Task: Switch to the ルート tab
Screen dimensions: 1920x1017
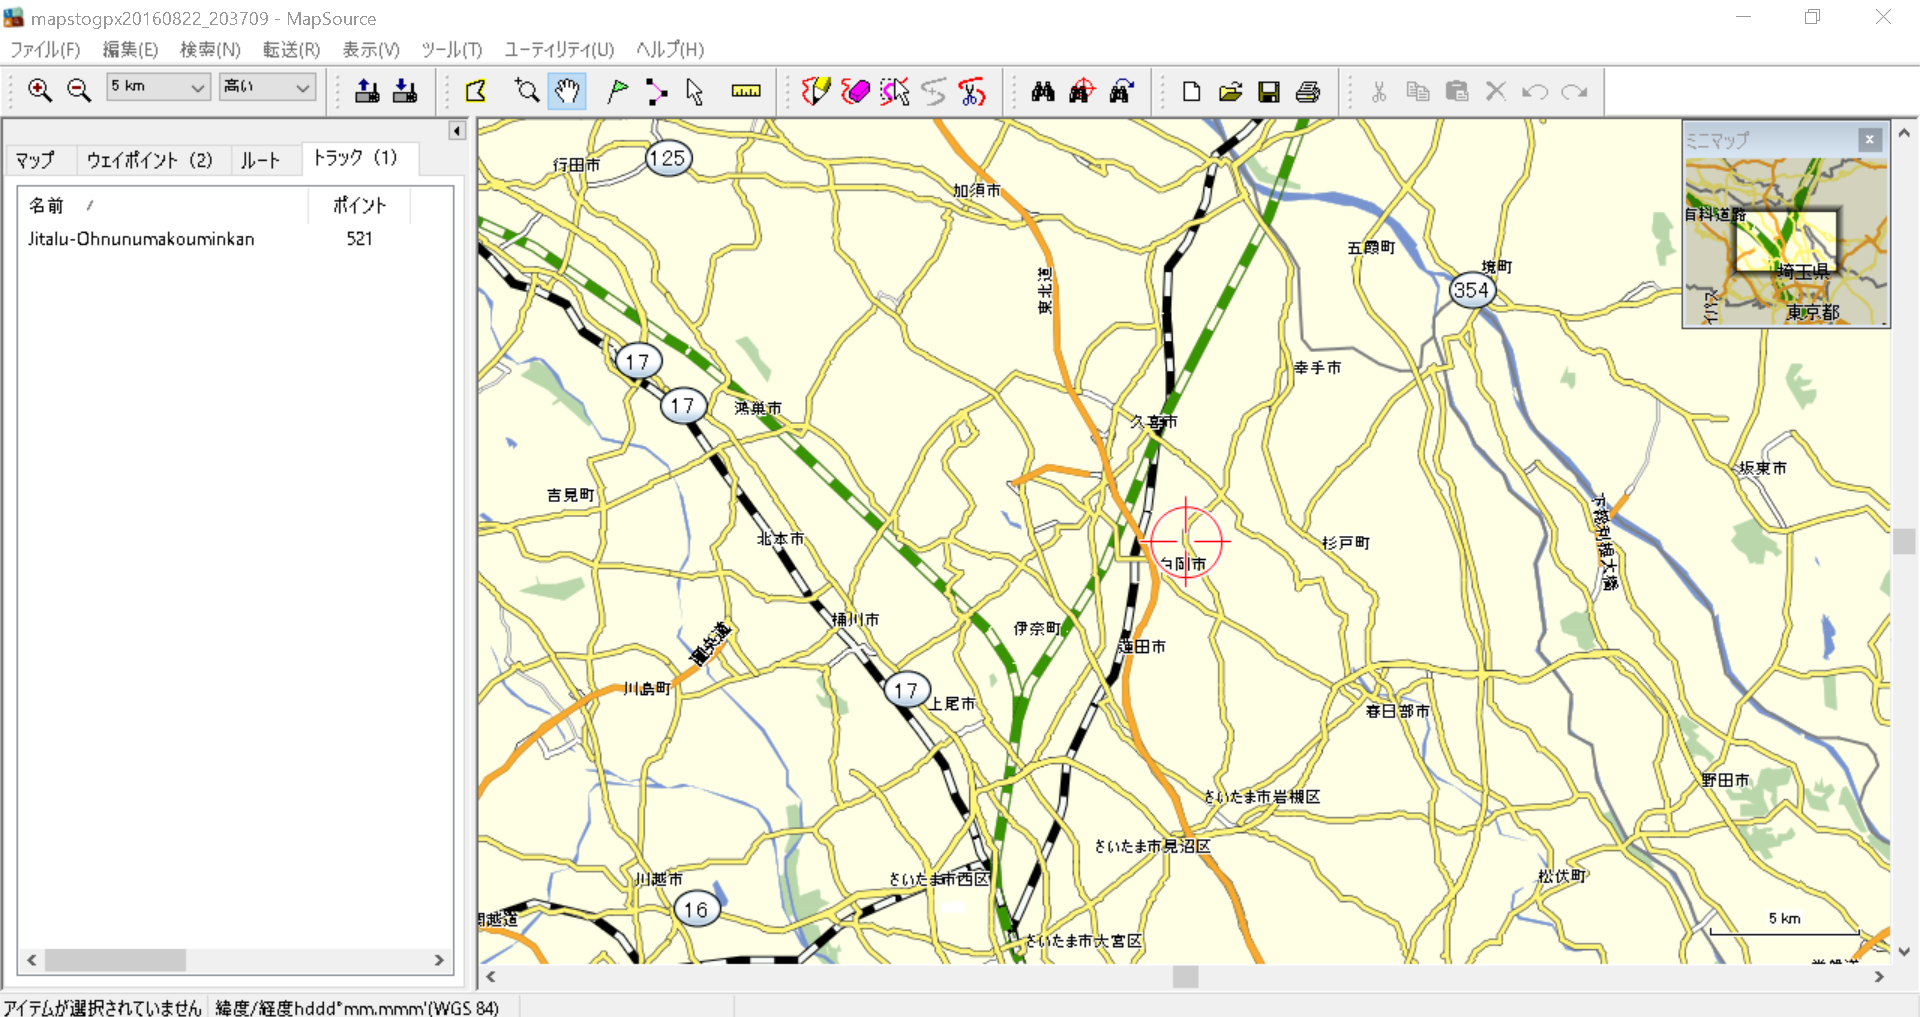Action: click(x=261, y=160)
